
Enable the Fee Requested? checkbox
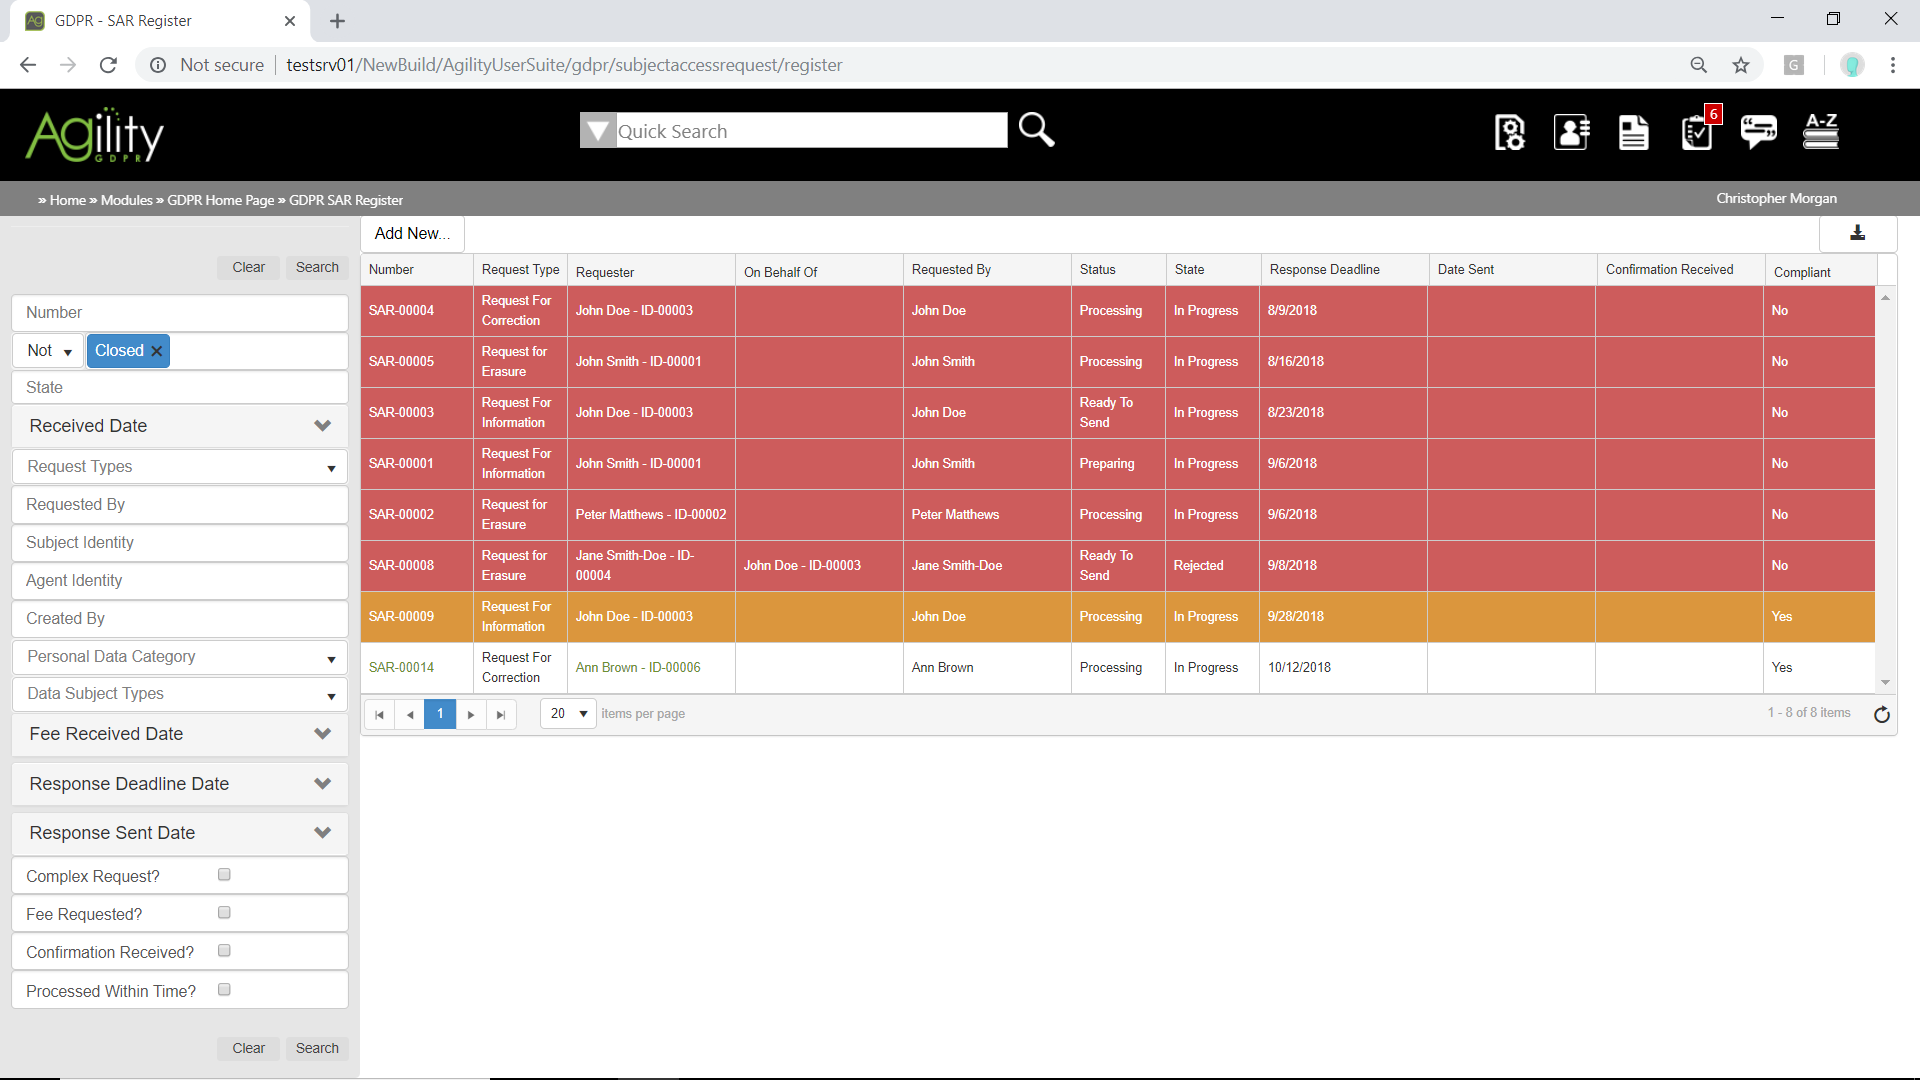(x=224, y=913)
